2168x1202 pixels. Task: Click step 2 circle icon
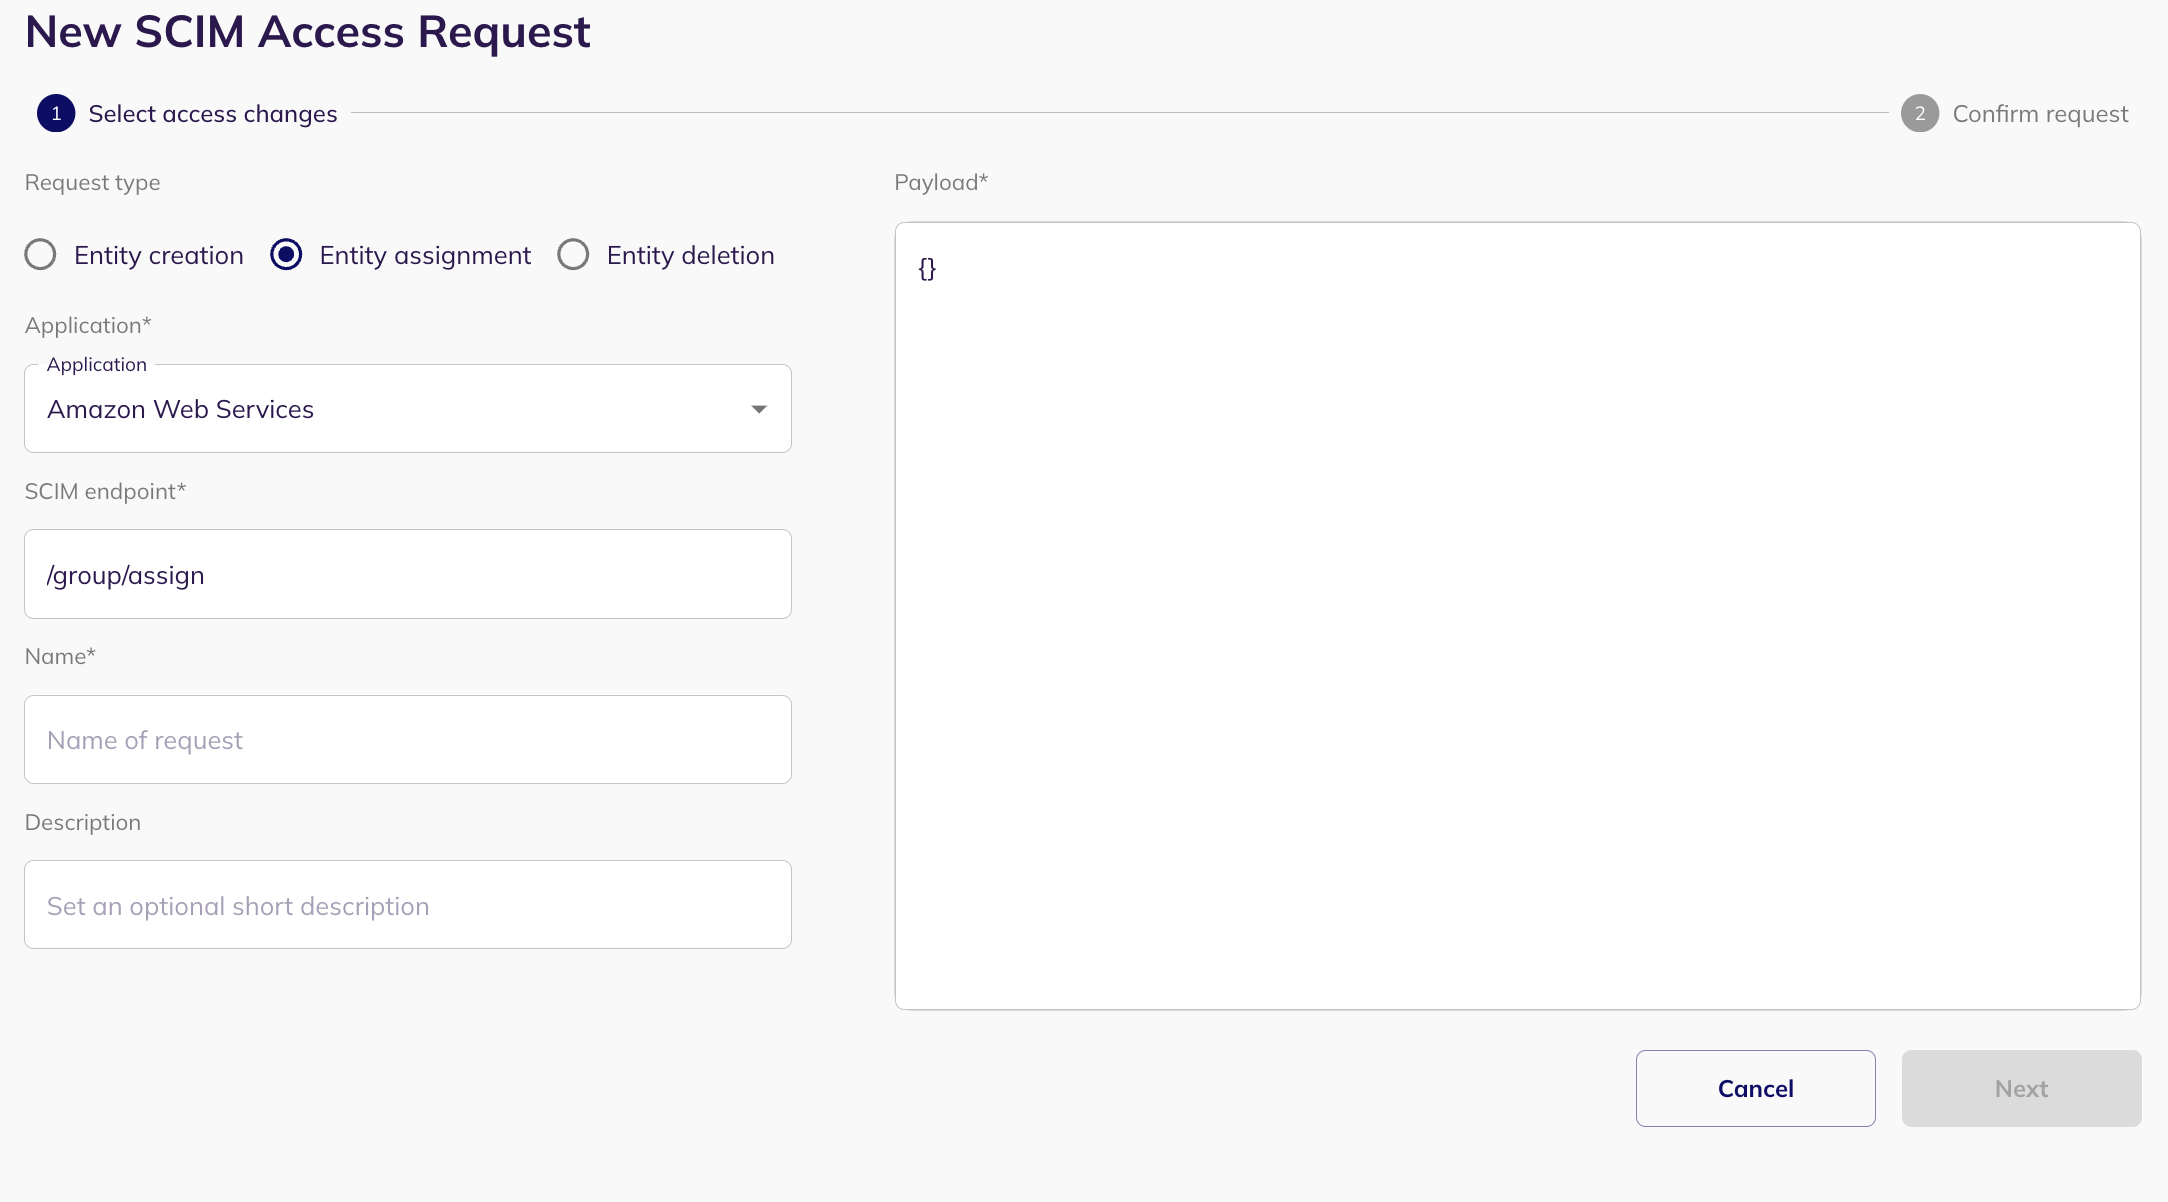click(x=1919, y=114)
